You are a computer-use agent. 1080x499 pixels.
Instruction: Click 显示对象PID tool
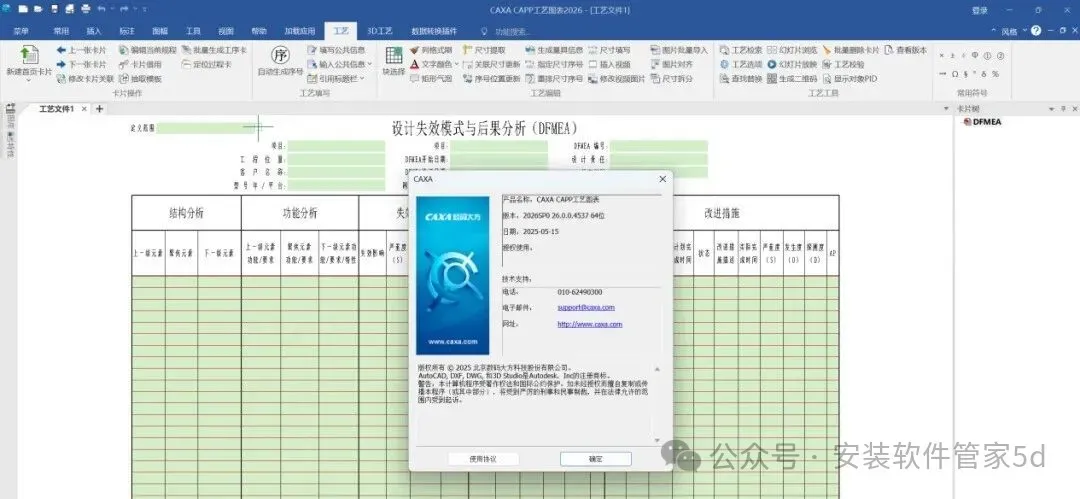[x=850, y=79]
